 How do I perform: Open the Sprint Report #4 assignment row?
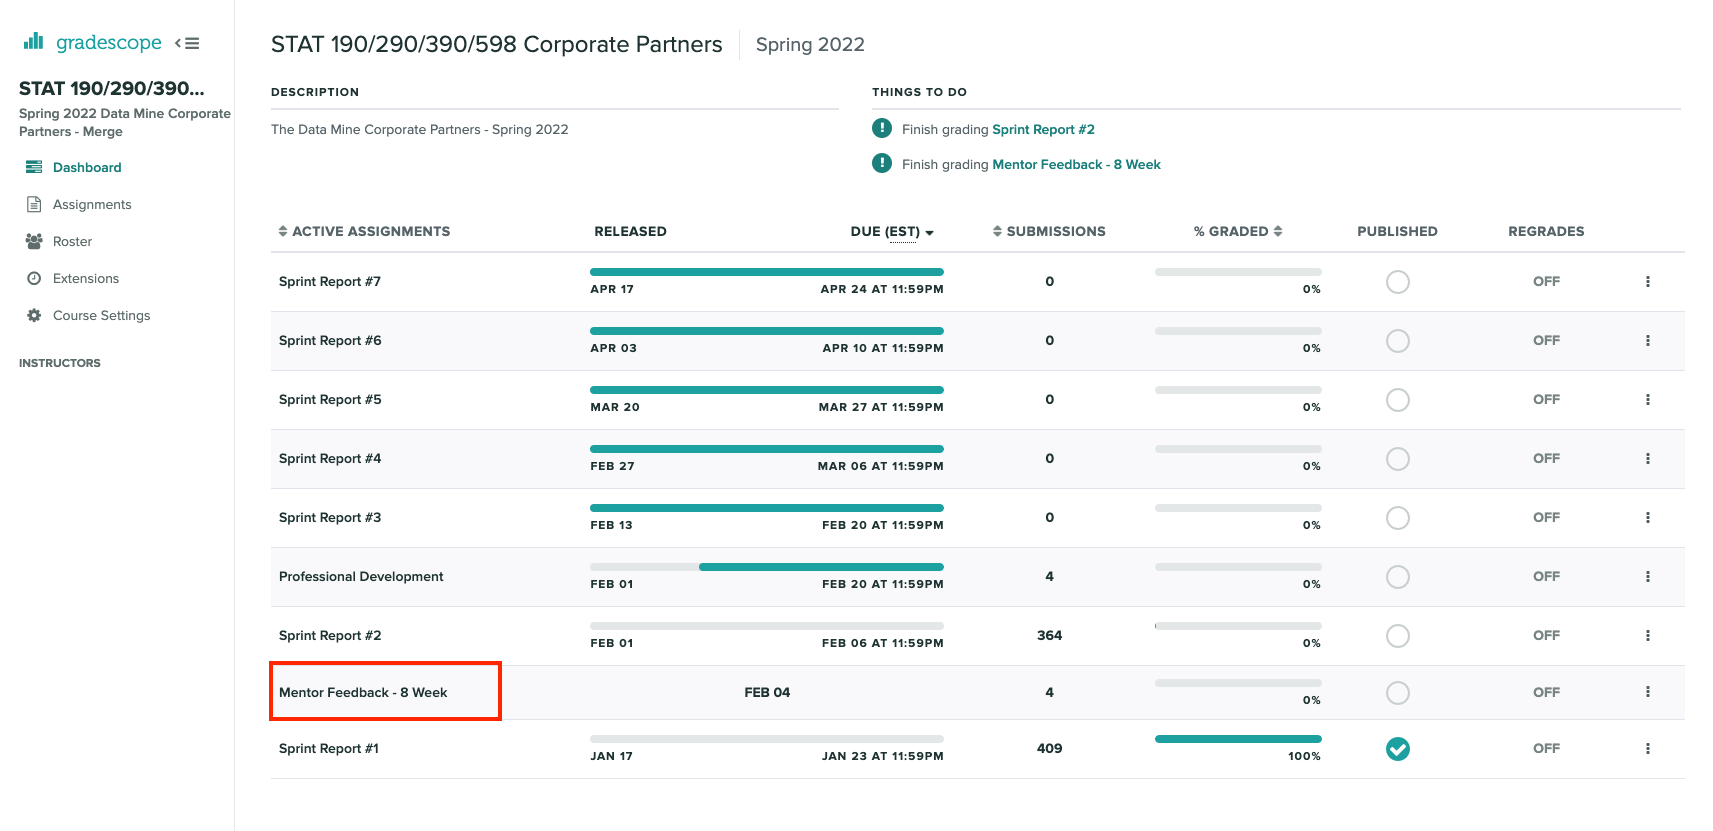click(330, 458)
